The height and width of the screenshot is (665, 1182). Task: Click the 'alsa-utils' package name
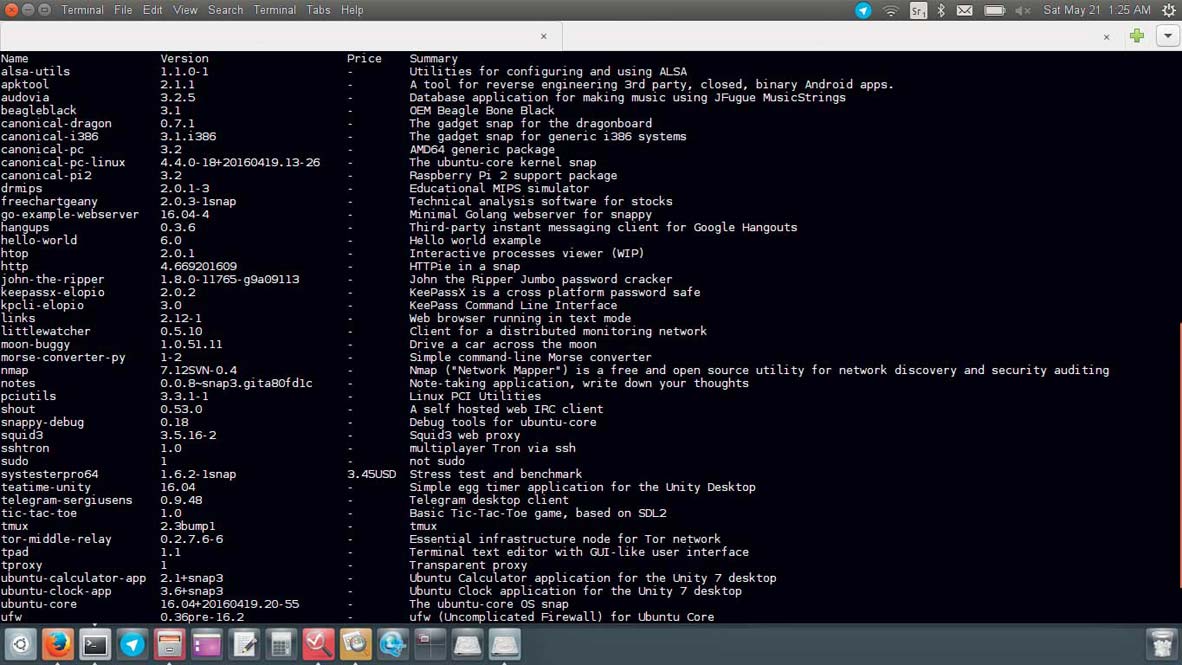click(35, 72)
